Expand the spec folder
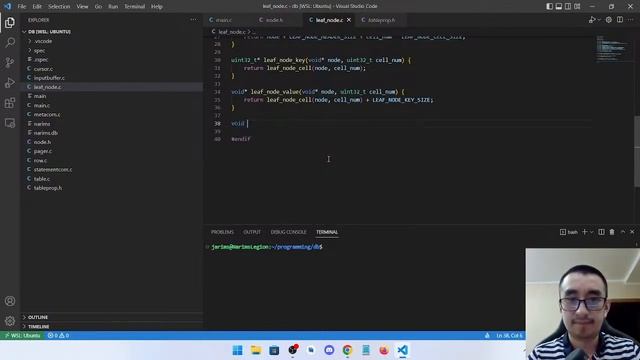The width and height of the screenshot is (640, 360). (x=111, y=51)
